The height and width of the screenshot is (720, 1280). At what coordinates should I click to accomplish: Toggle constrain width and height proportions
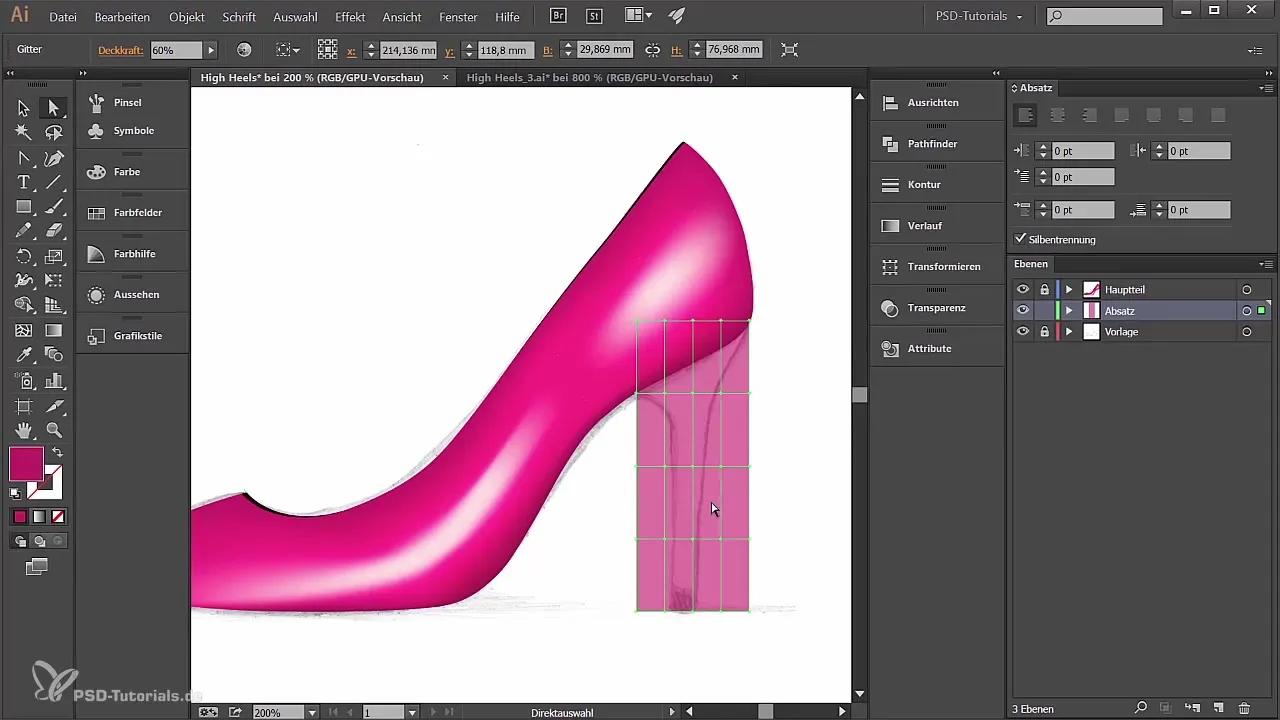(652, 49)
